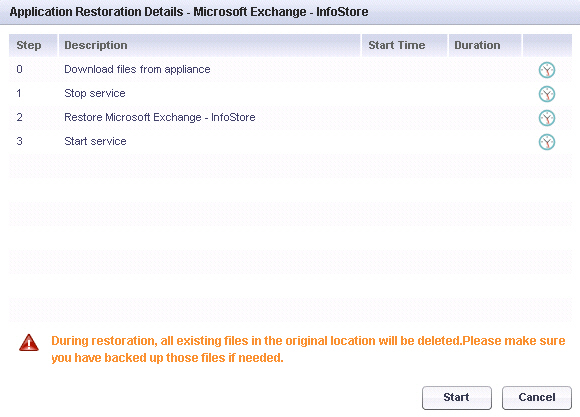This screenshot has width=580, height=417.
Task: Select Restore Microsoft Exchange - InfoStore row
Action: point(290,117)
